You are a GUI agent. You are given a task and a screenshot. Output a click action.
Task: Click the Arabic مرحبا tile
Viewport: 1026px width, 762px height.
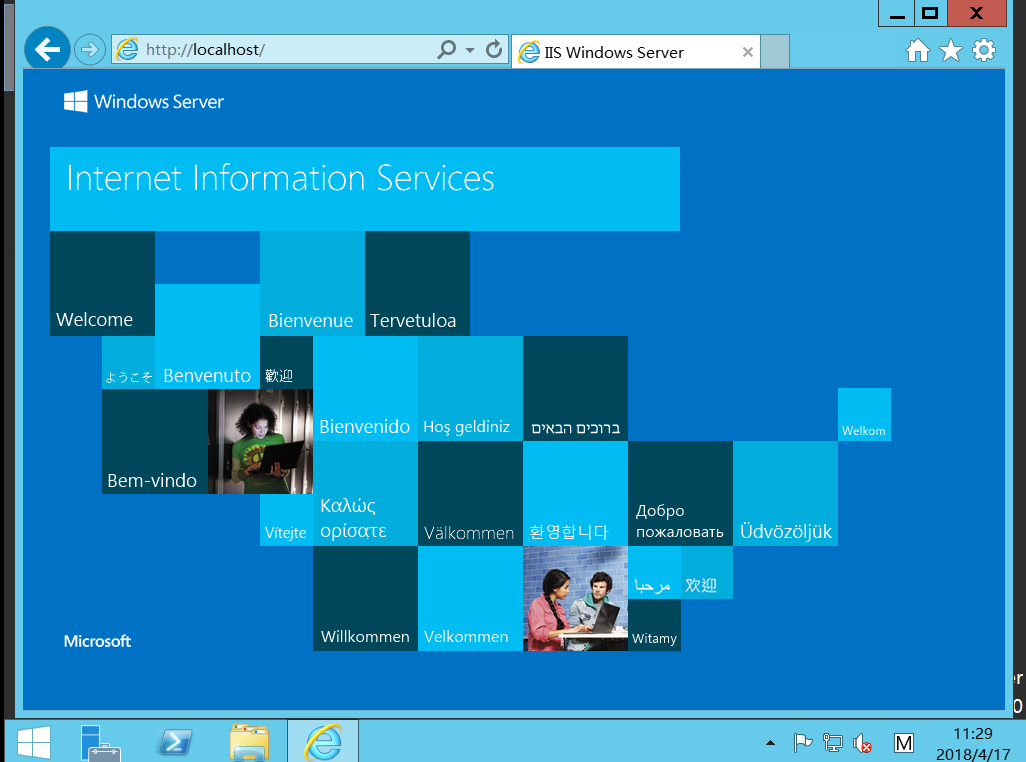654,573
